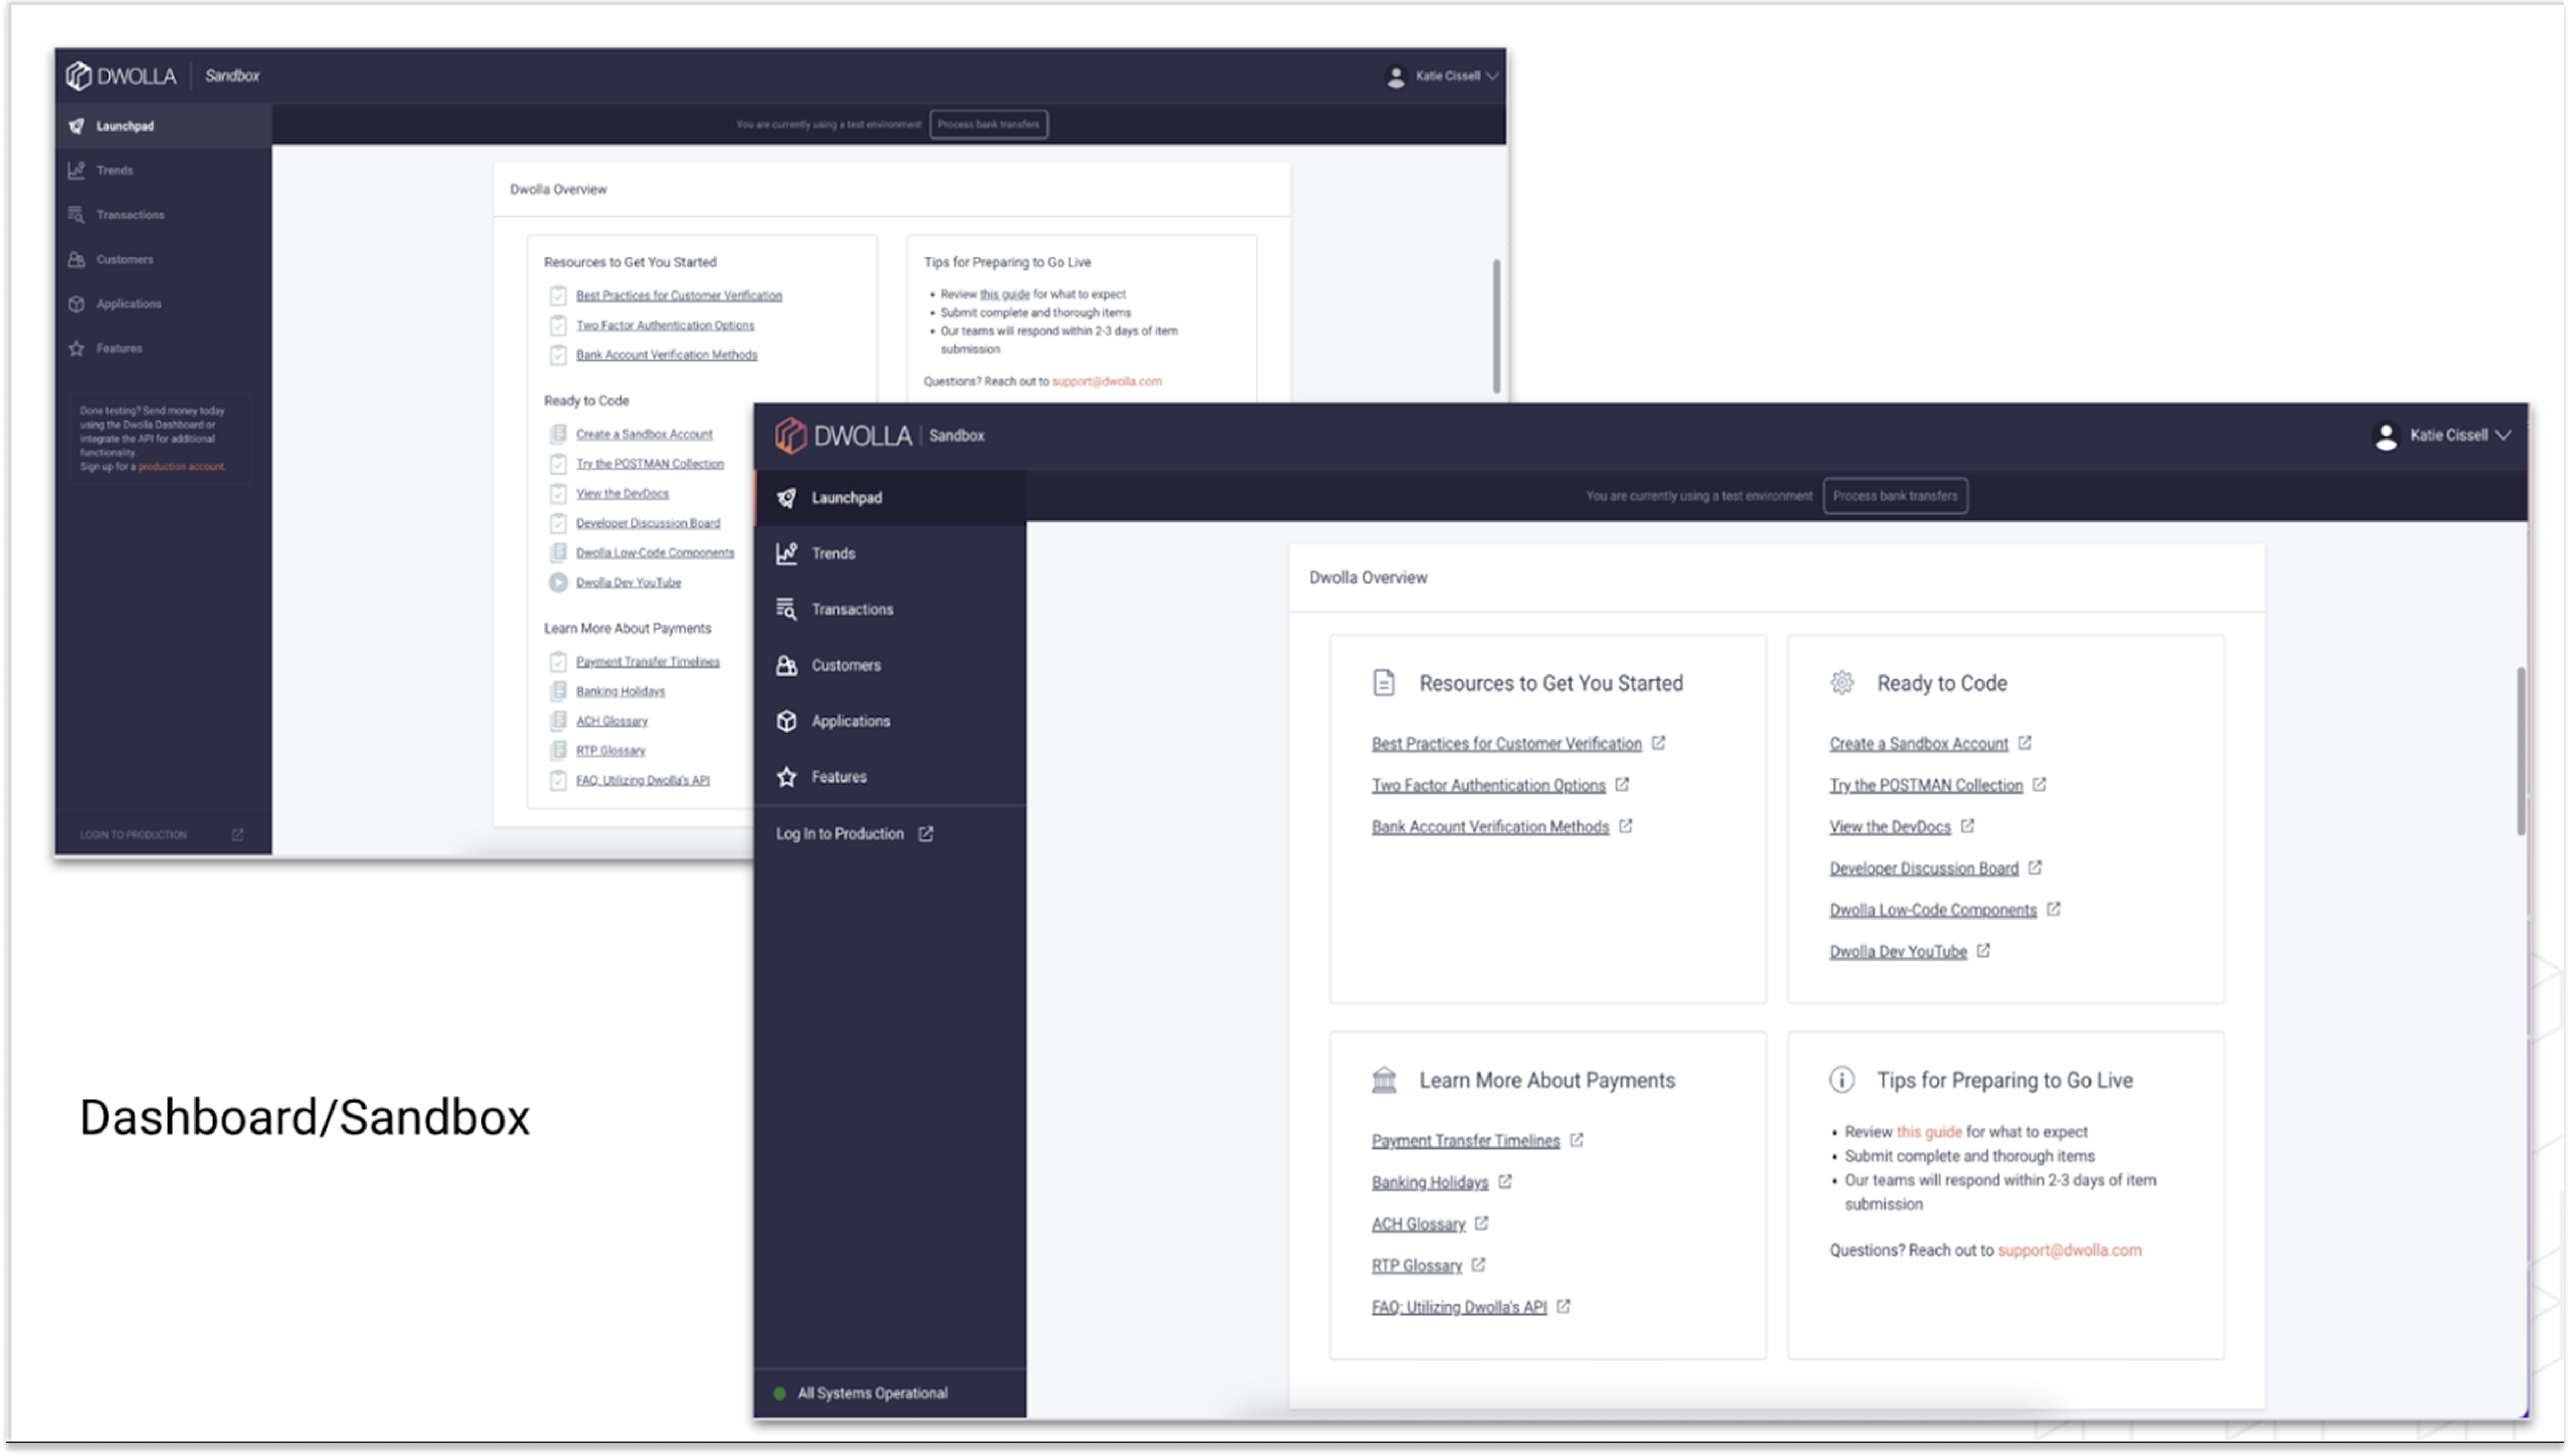Viewport: 2570px width, 1456px height.
Task: Click the green All Systems Operational status dot
Action: (x=780, y=1393)
